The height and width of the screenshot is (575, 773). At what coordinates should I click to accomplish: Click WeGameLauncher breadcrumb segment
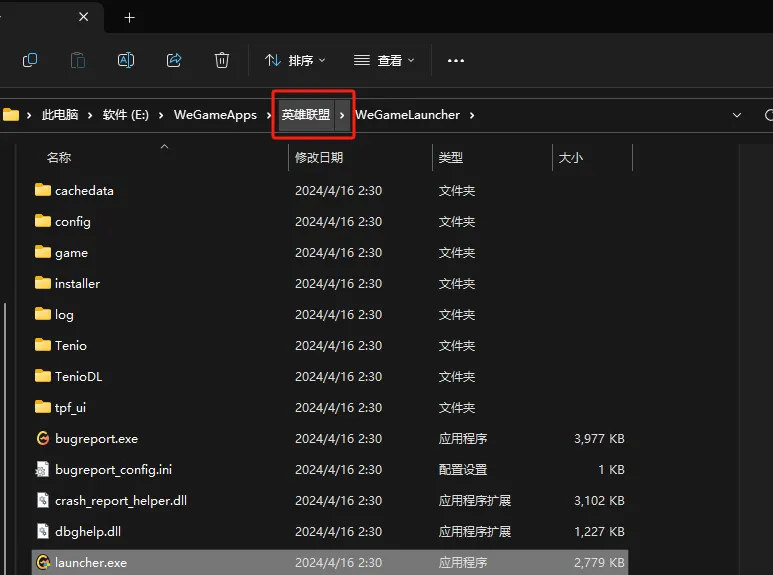point(408,115)
